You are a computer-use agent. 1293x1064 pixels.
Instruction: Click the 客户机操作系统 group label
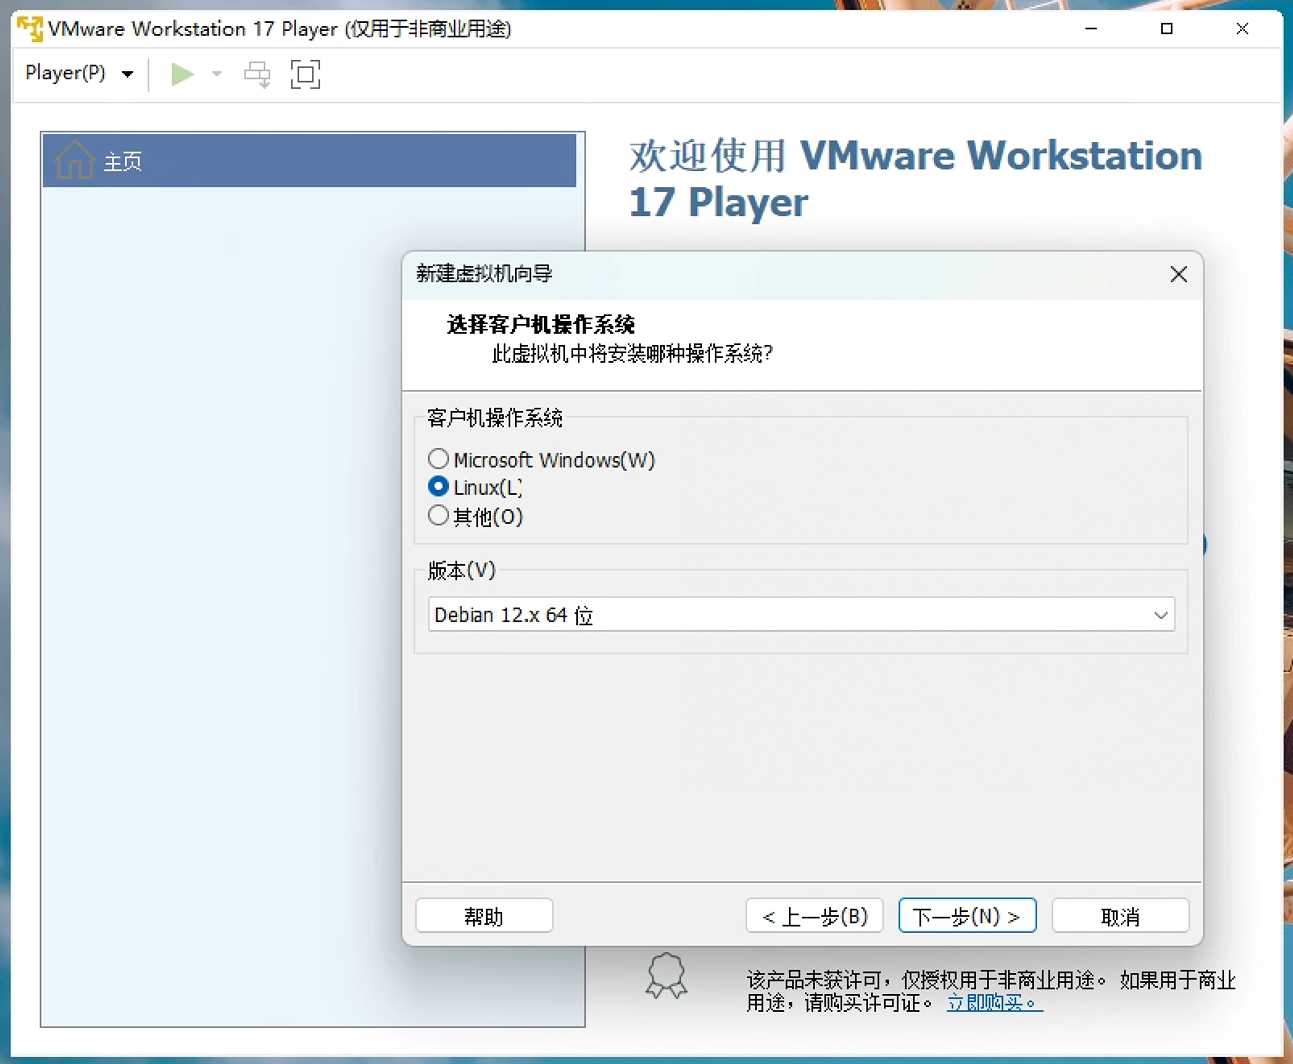click(x=495, y=418)
